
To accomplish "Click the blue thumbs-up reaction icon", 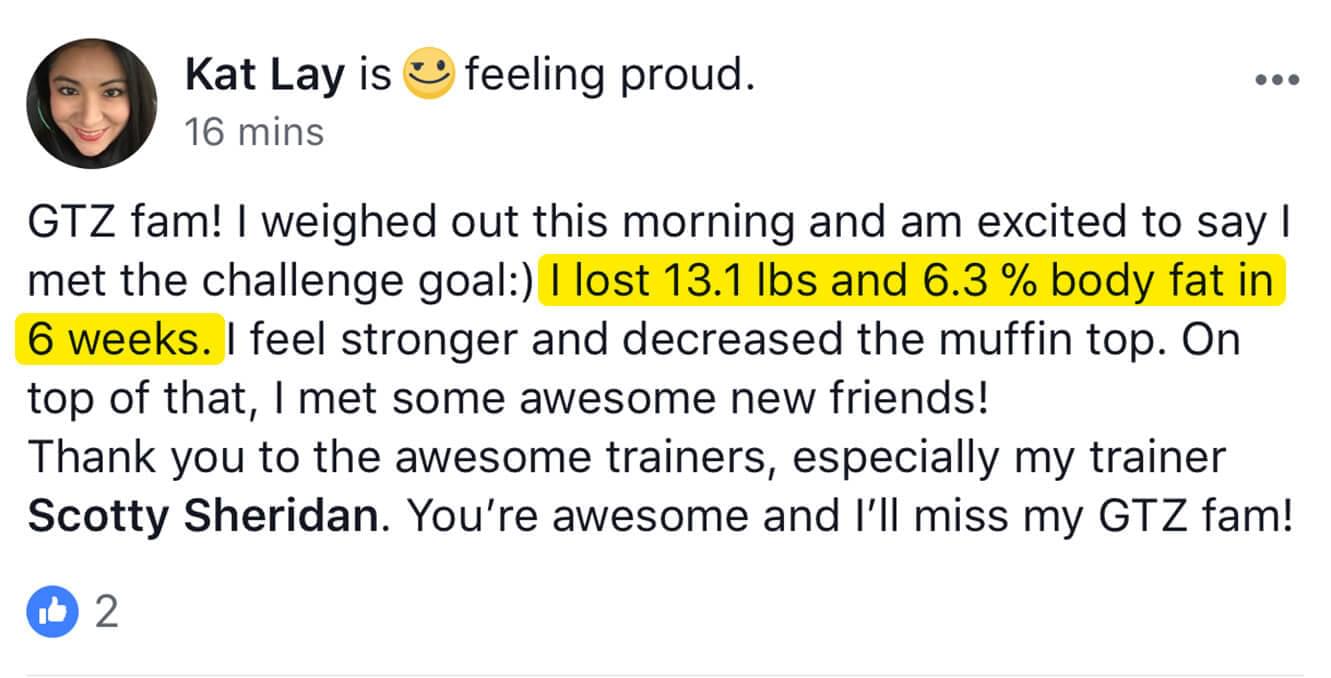I will pos(56,612).
